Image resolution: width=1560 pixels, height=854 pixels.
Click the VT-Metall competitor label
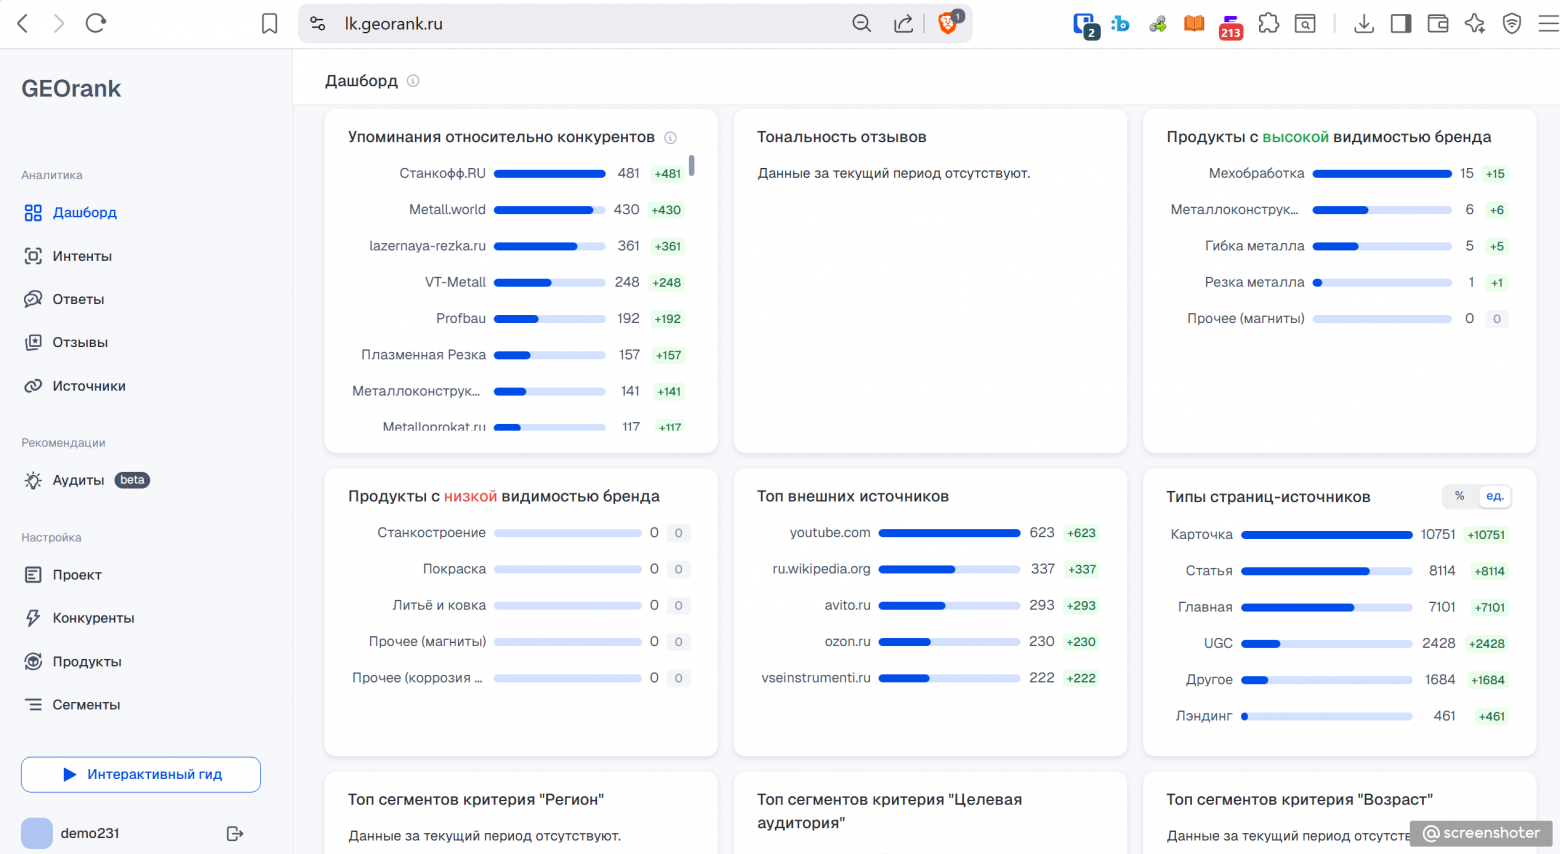click(x=455, y=282)
